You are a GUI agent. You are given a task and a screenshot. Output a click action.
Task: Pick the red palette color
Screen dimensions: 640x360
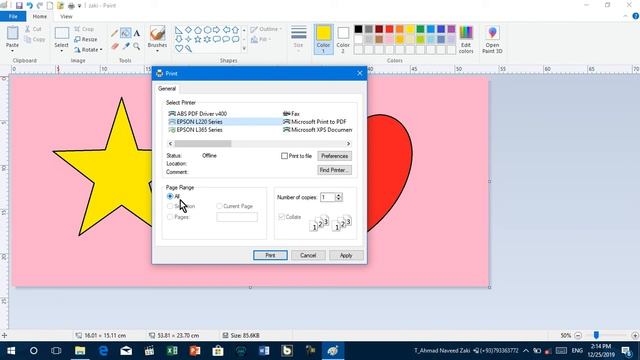coord(389,29)
